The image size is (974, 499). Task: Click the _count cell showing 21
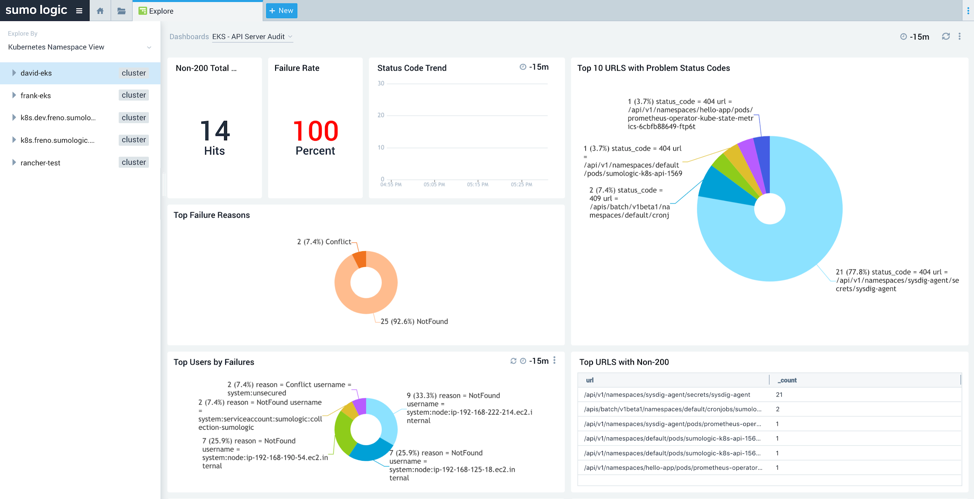pyautogui.click(x=780, y=395)
